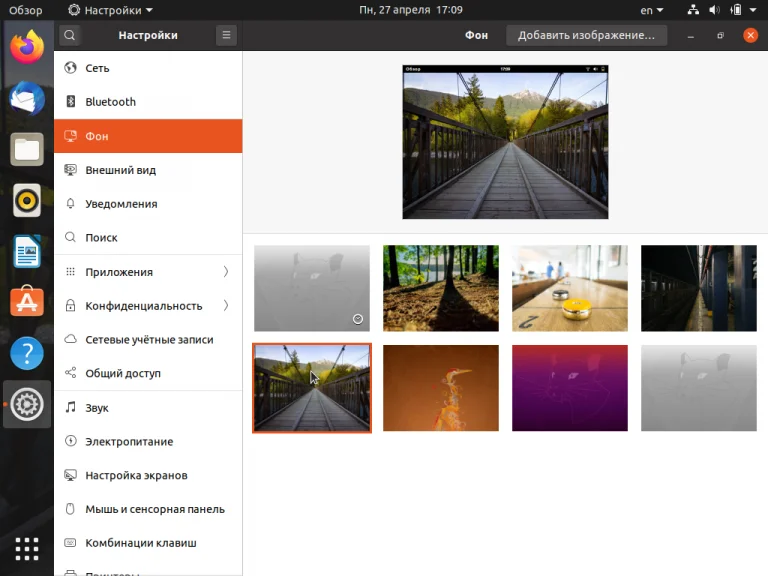Open the Bluetooth settings section

[110, 102]
